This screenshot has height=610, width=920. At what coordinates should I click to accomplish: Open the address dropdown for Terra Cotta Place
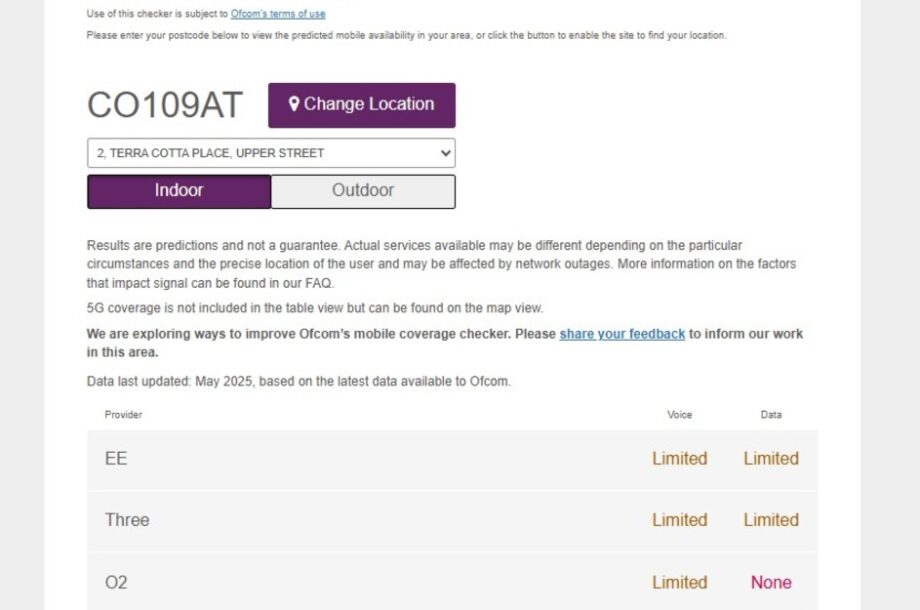271,153
